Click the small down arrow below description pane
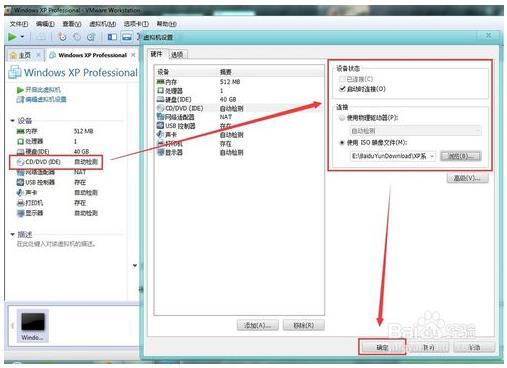Viewport: 507px width, 368px height. (135, 266)
